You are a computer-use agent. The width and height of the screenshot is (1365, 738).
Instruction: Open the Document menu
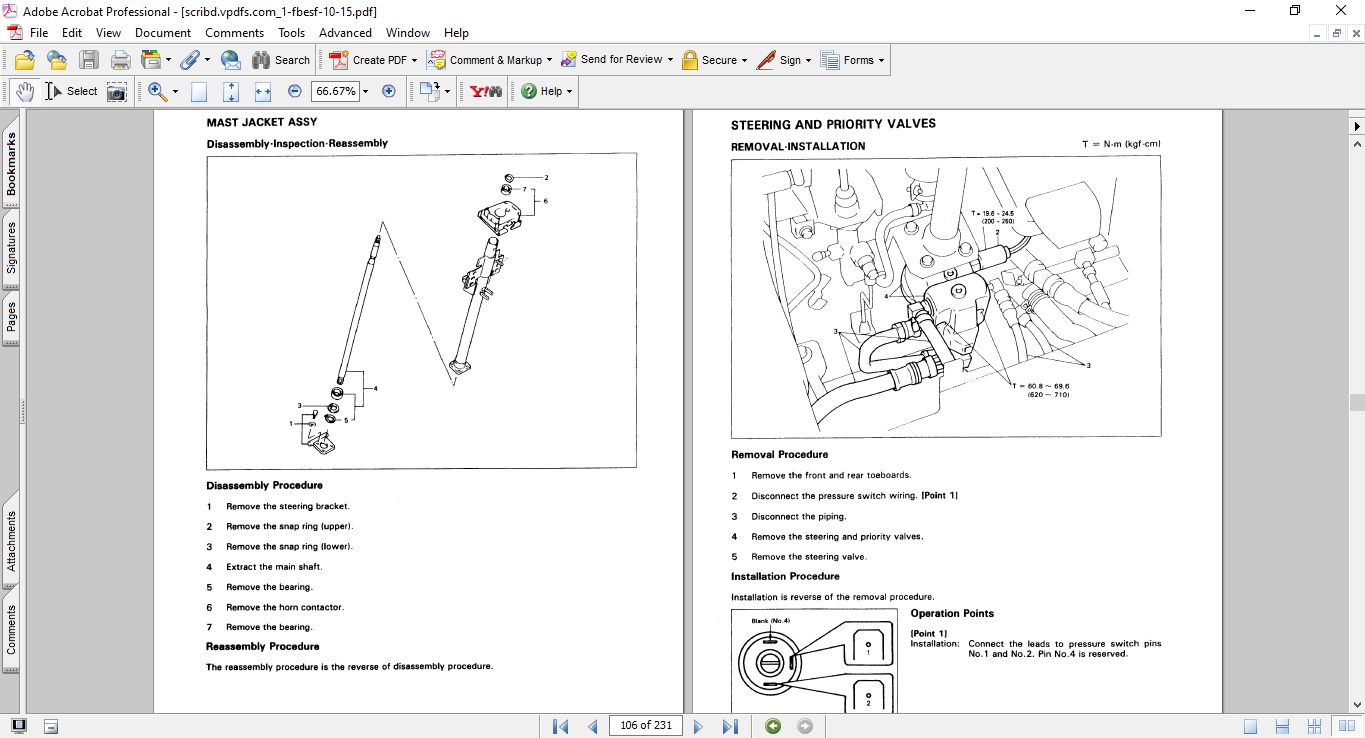tap(163, 33)
